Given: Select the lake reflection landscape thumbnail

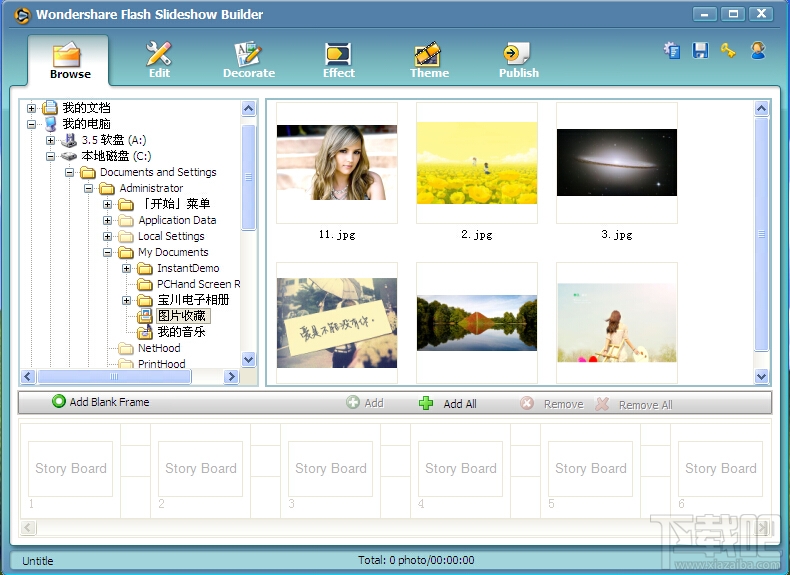Looking at the screenshot, I should click(477, 323).
